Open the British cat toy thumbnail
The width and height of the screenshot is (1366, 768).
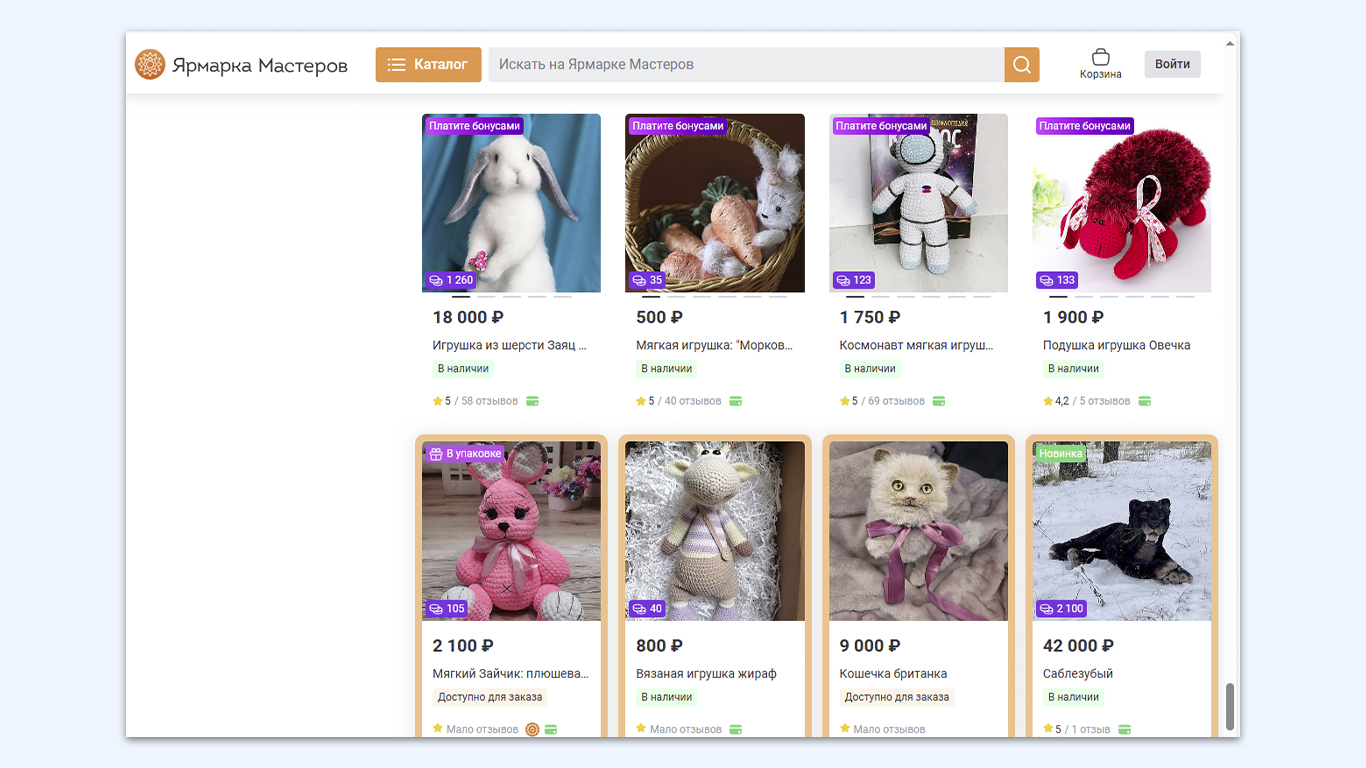(918, 531)
